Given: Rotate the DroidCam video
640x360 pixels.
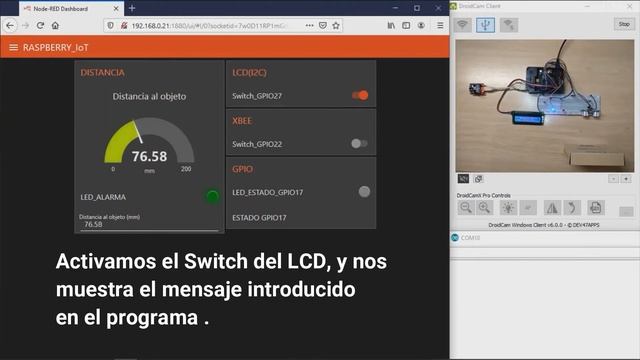Looking at the screenshot, I should pyautogui.click(x=572, y=208).
